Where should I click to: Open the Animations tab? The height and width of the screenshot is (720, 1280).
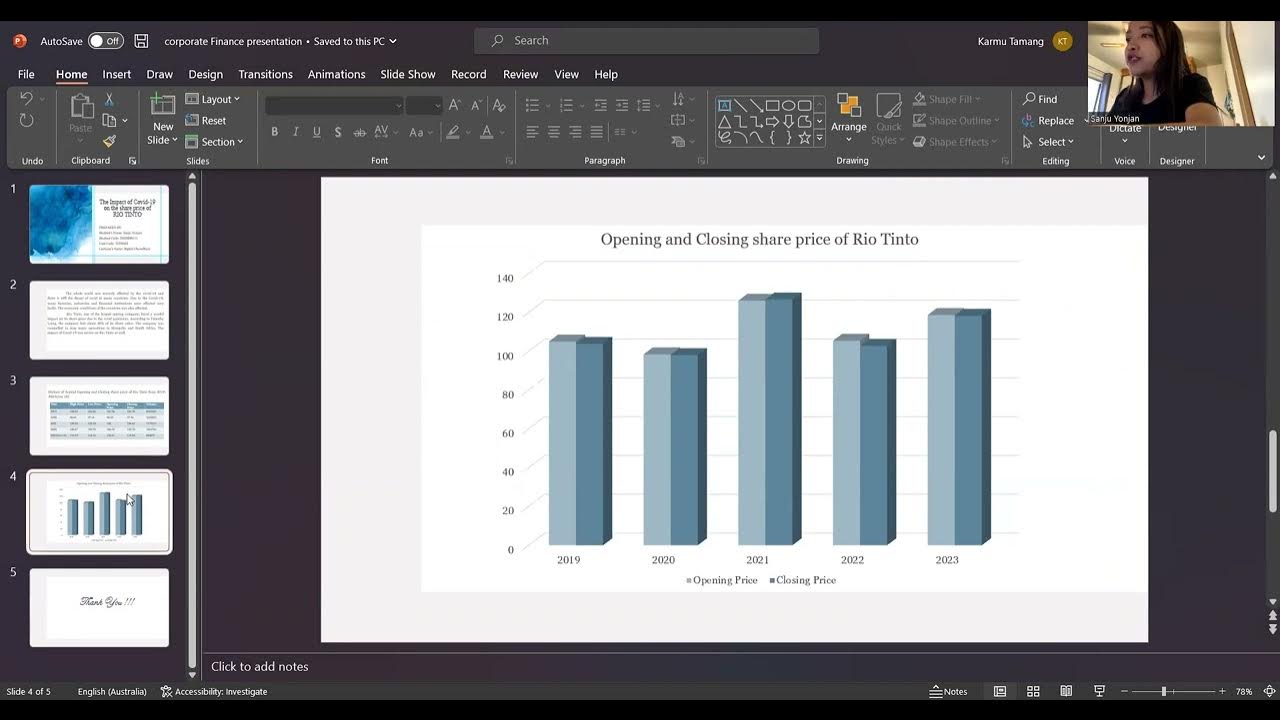coord(336,74)
